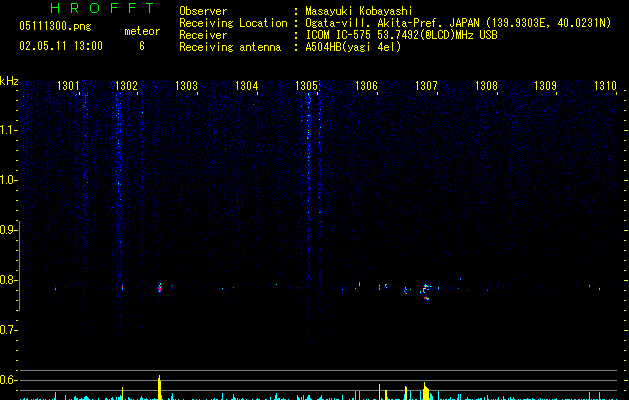629x400 pixels.
Task: Click the bright meteor echo after 1302
Action: (x=160, y=288)
